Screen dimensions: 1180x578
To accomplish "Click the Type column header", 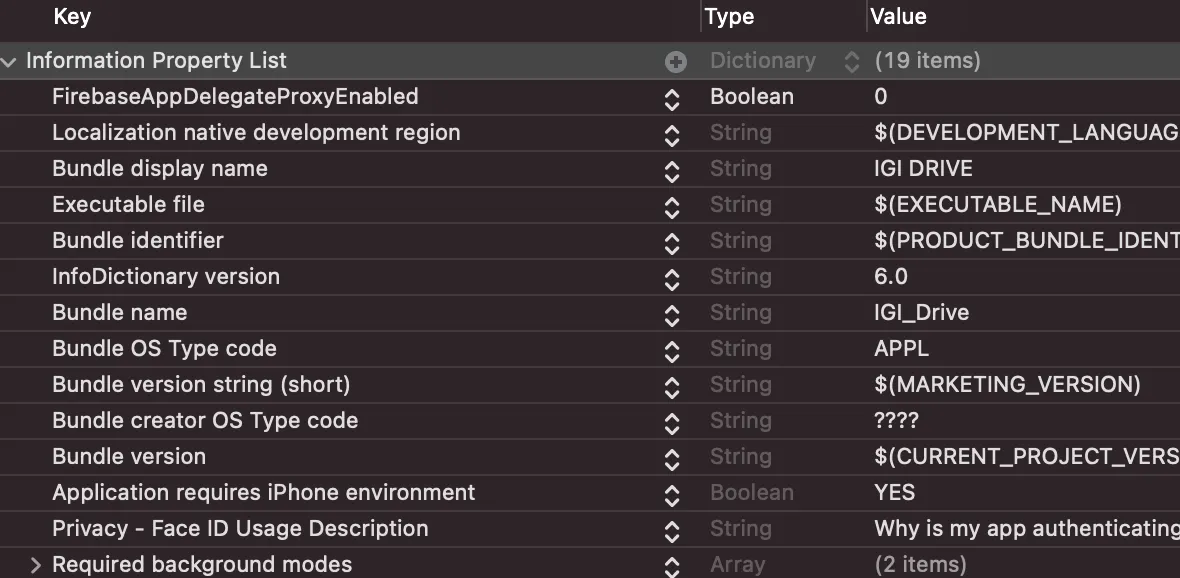I will pos(729,17).
